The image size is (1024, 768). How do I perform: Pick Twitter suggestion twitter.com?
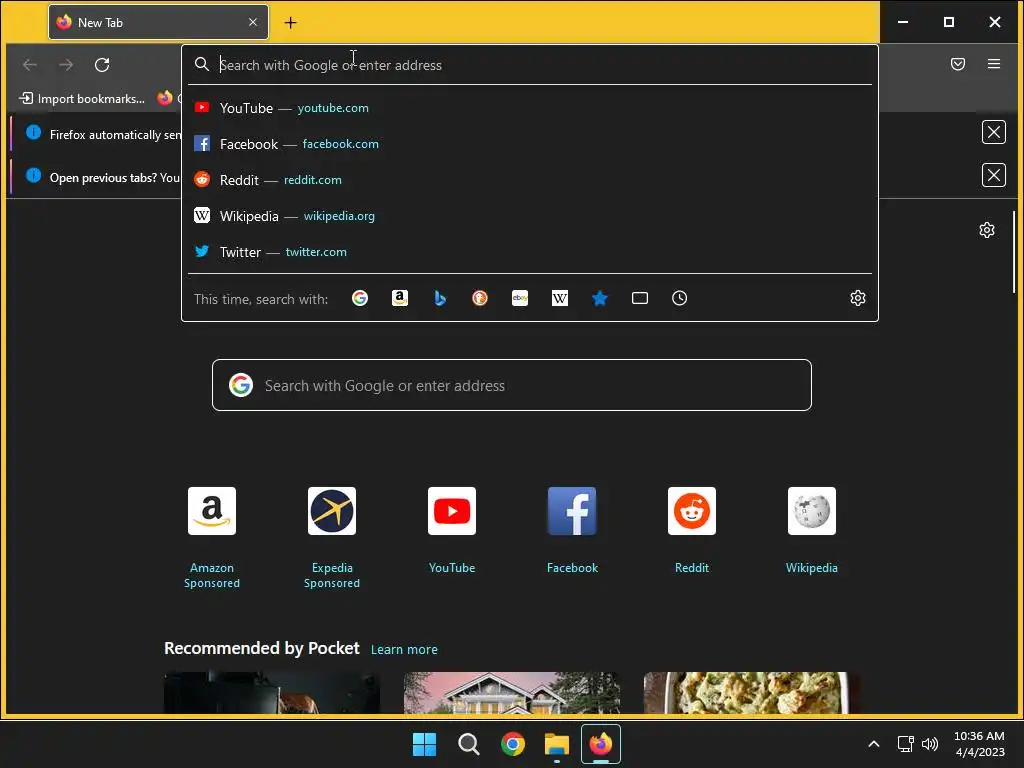point(530,252)
